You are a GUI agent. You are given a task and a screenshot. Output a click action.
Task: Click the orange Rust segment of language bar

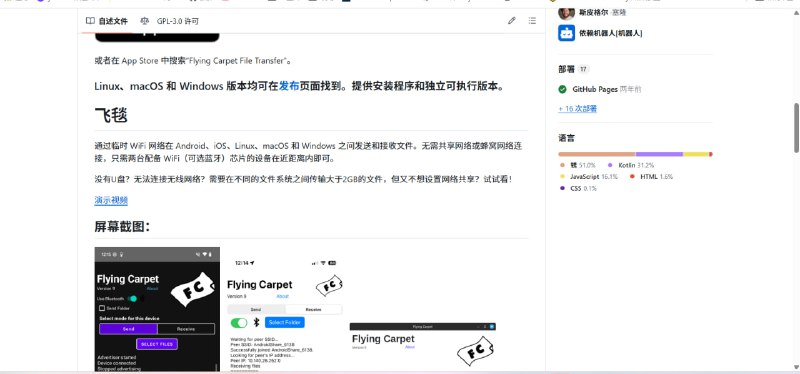pyautogui.click(x=597, y=154)
